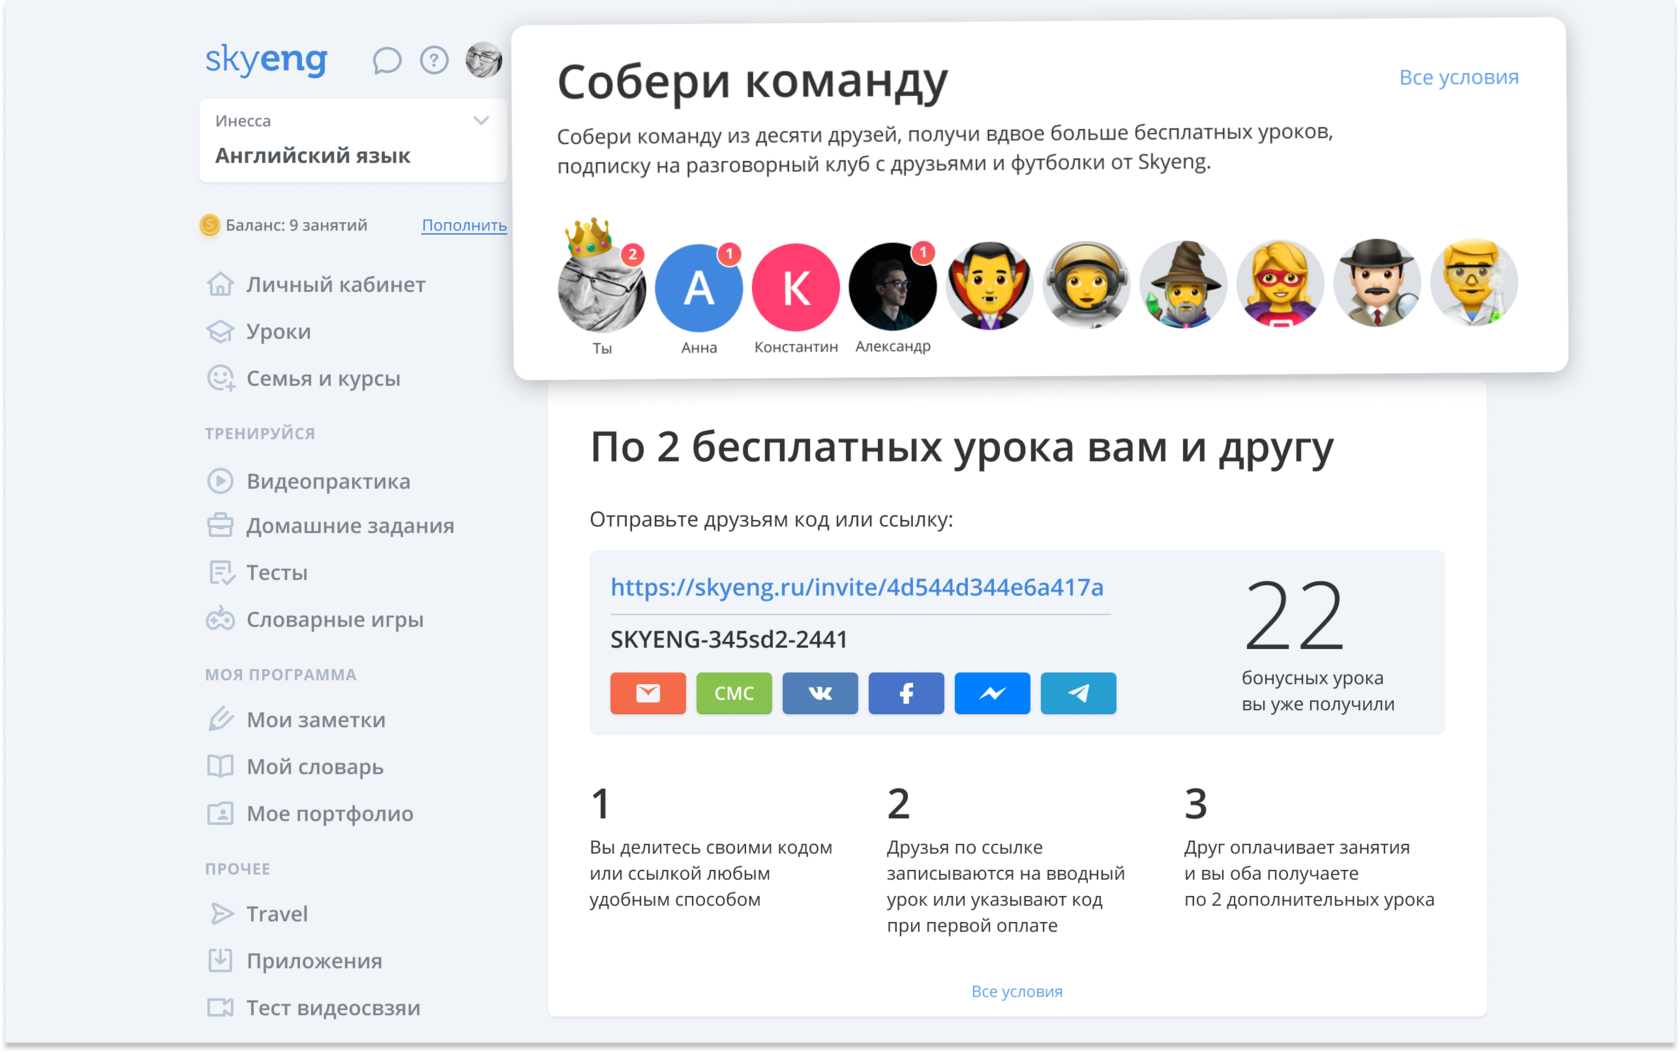
Task: Share invite via Messenger icon
Action: click(x=992, y=693)
